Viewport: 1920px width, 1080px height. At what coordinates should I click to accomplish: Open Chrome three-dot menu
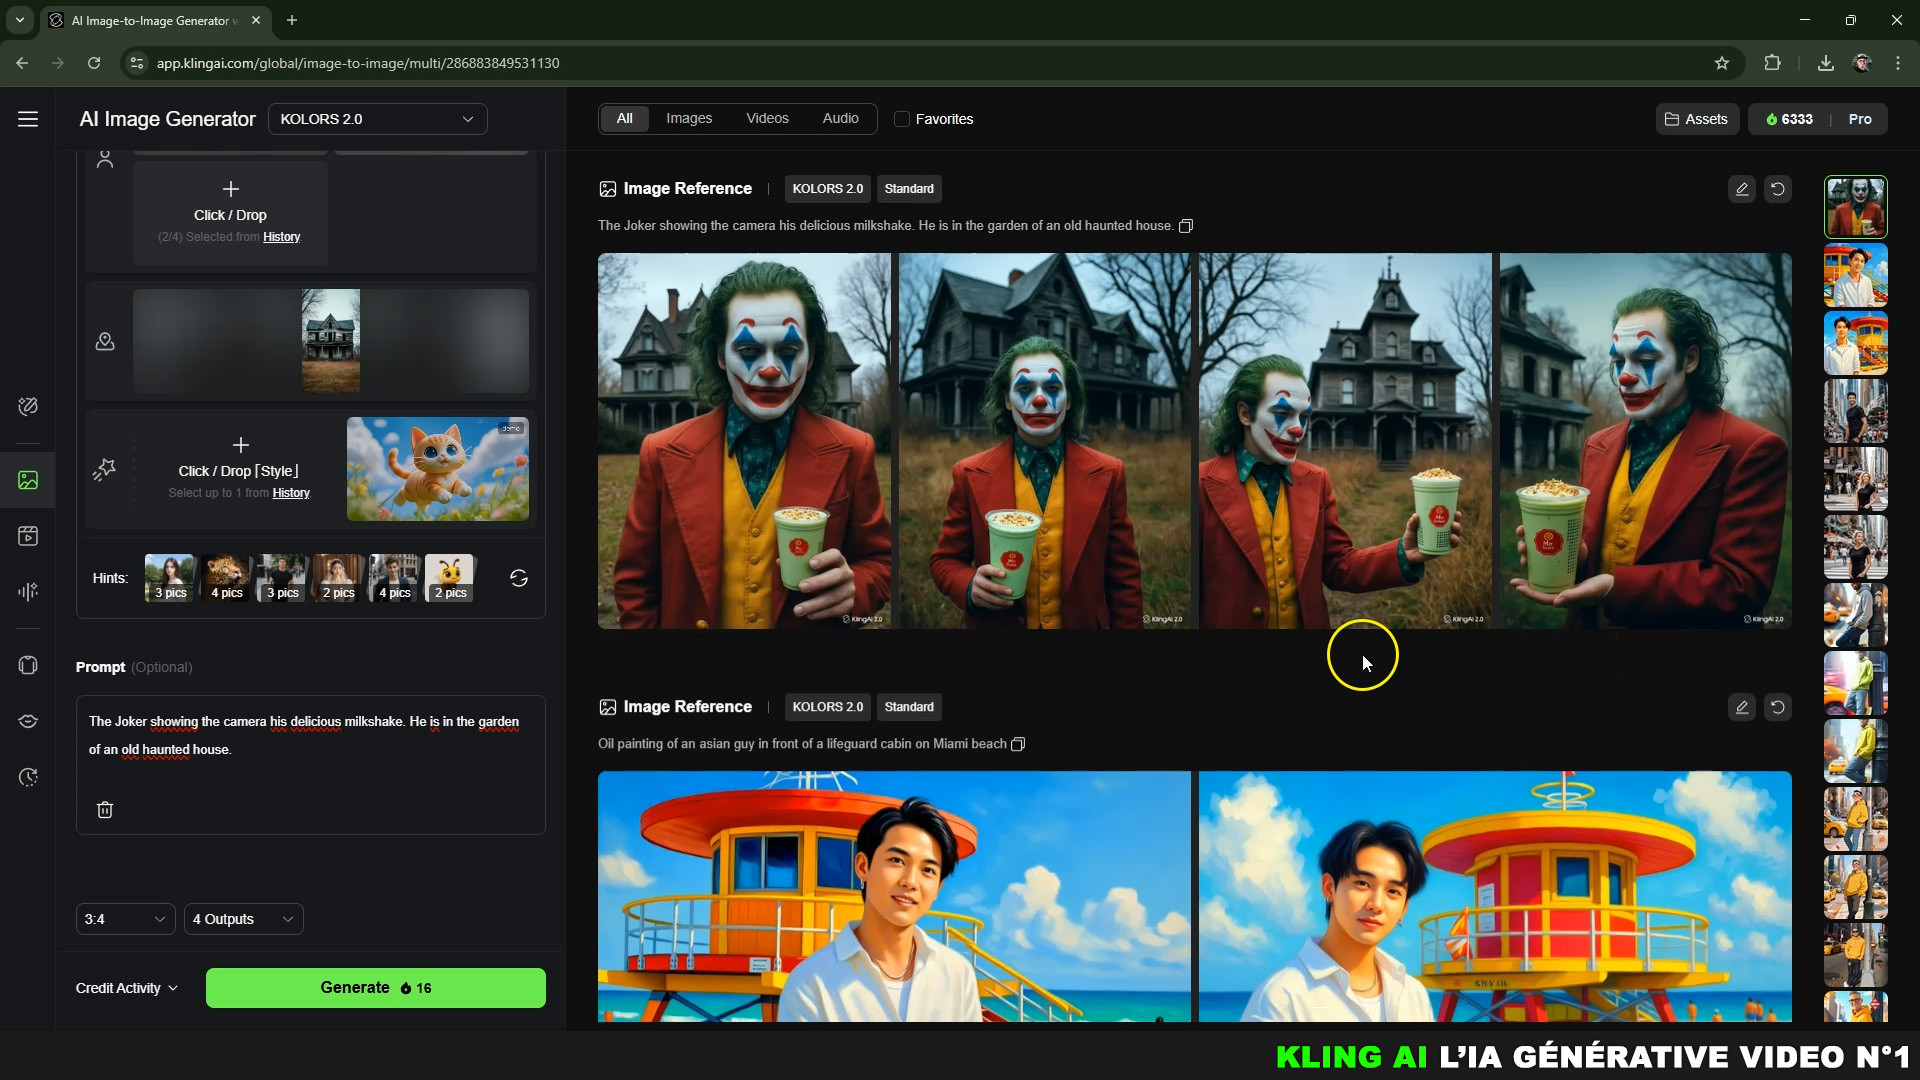pos(1897,63)
